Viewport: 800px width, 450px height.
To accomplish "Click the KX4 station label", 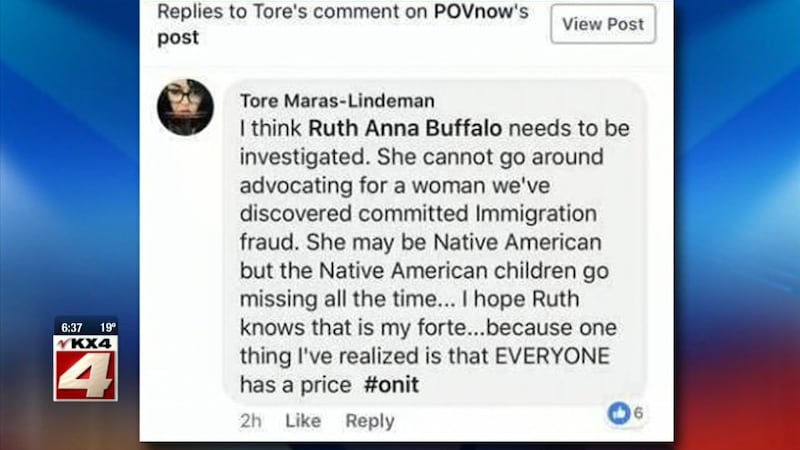I will (86, 343).
